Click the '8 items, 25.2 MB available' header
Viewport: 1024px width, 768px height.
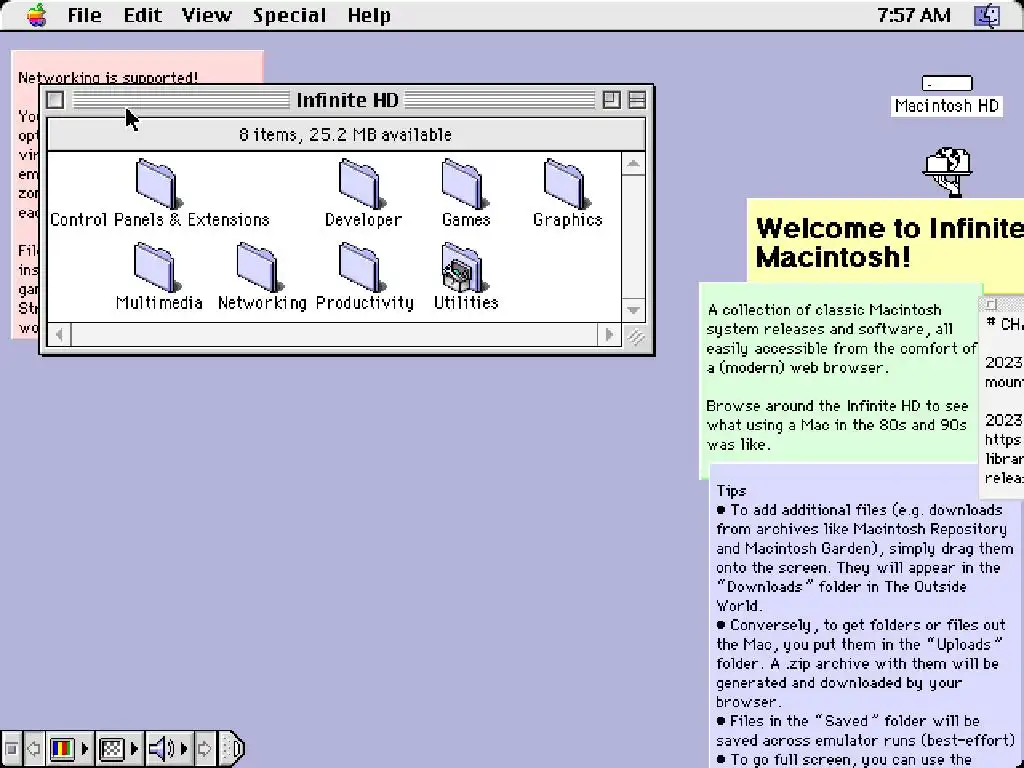pyautogui.click(x=346, y=135)
